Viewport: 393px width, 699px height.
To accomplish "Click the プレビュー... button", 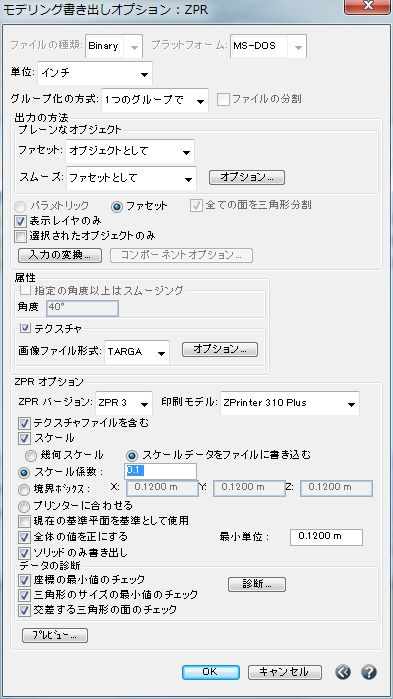I will click(55, 636).
